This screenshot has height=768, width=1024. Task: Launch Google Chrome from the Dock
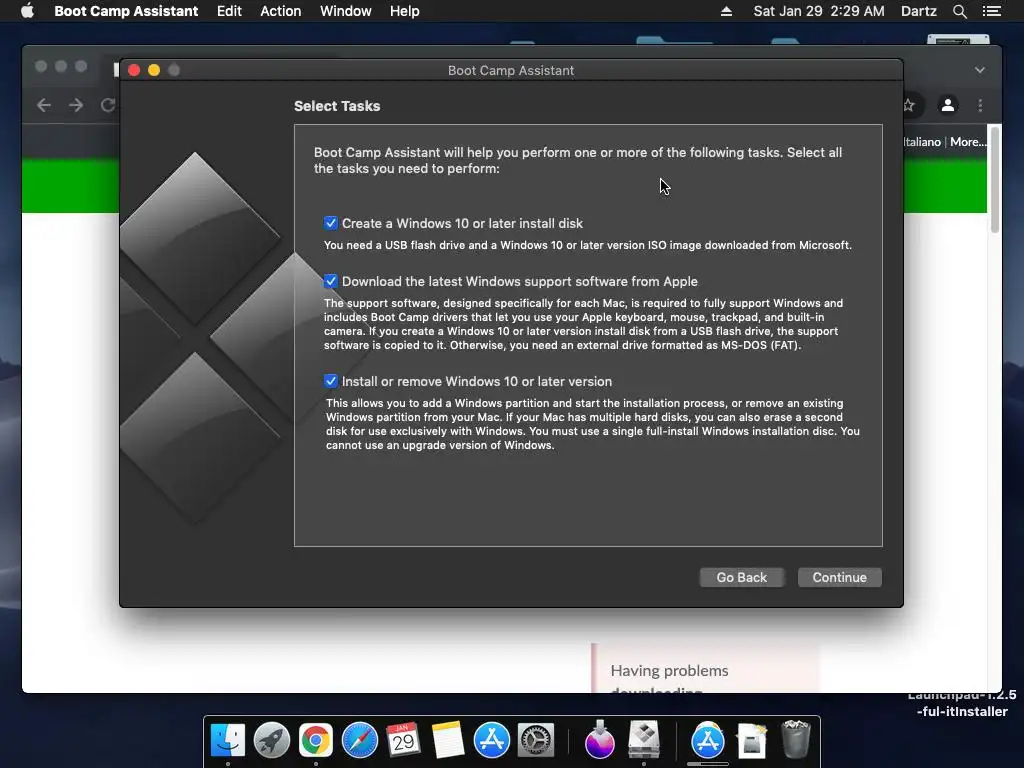pos(316,740)
